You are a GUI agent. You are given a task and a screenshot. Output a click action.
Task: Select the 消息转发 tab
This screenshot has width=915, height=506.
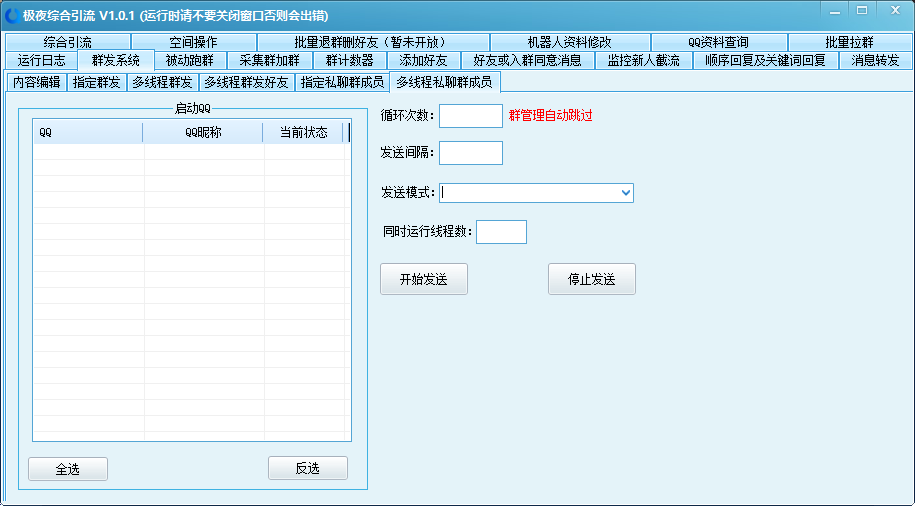point(875,61)
